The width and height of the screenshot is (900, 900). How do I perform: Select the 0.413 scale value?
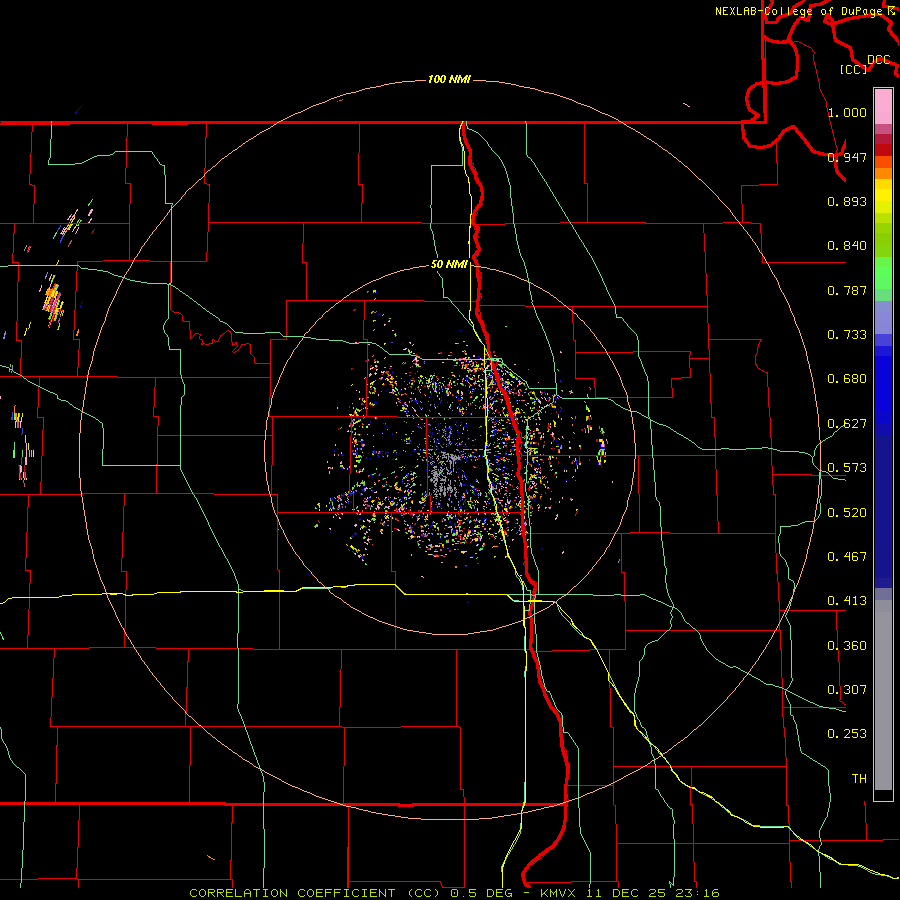[847, 601]
